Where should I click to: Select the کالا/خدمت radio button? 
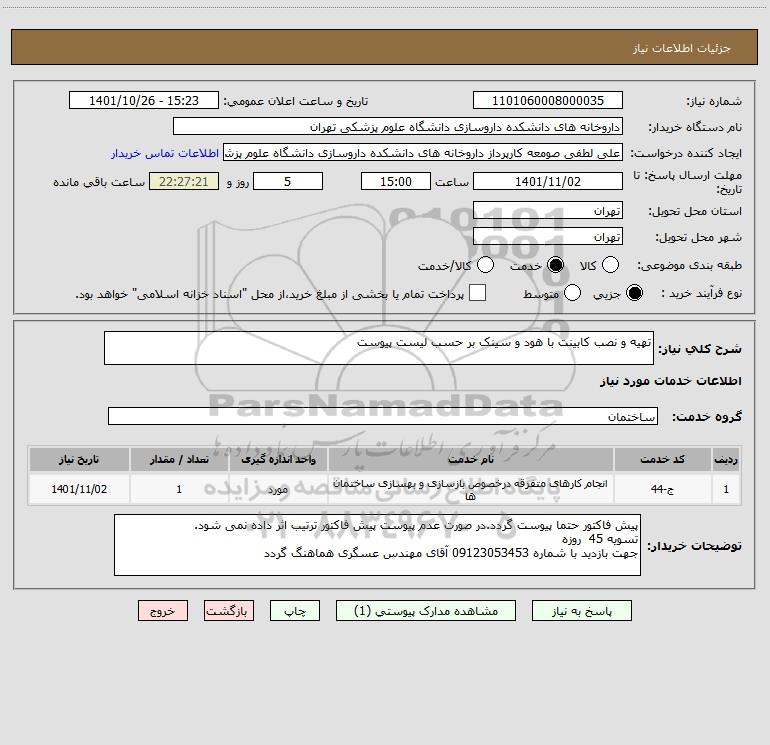(x=485, y=265)
